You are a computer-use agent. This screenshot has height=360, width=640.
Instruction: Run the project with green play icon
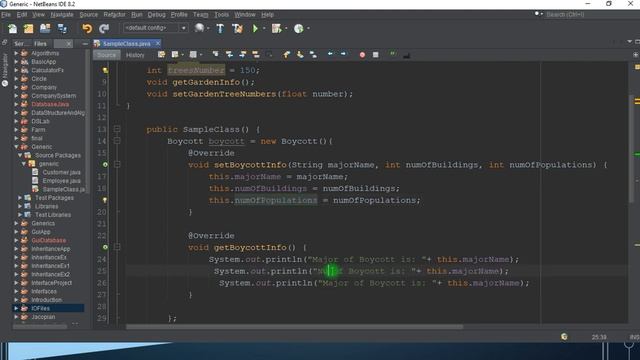[256, 29]
